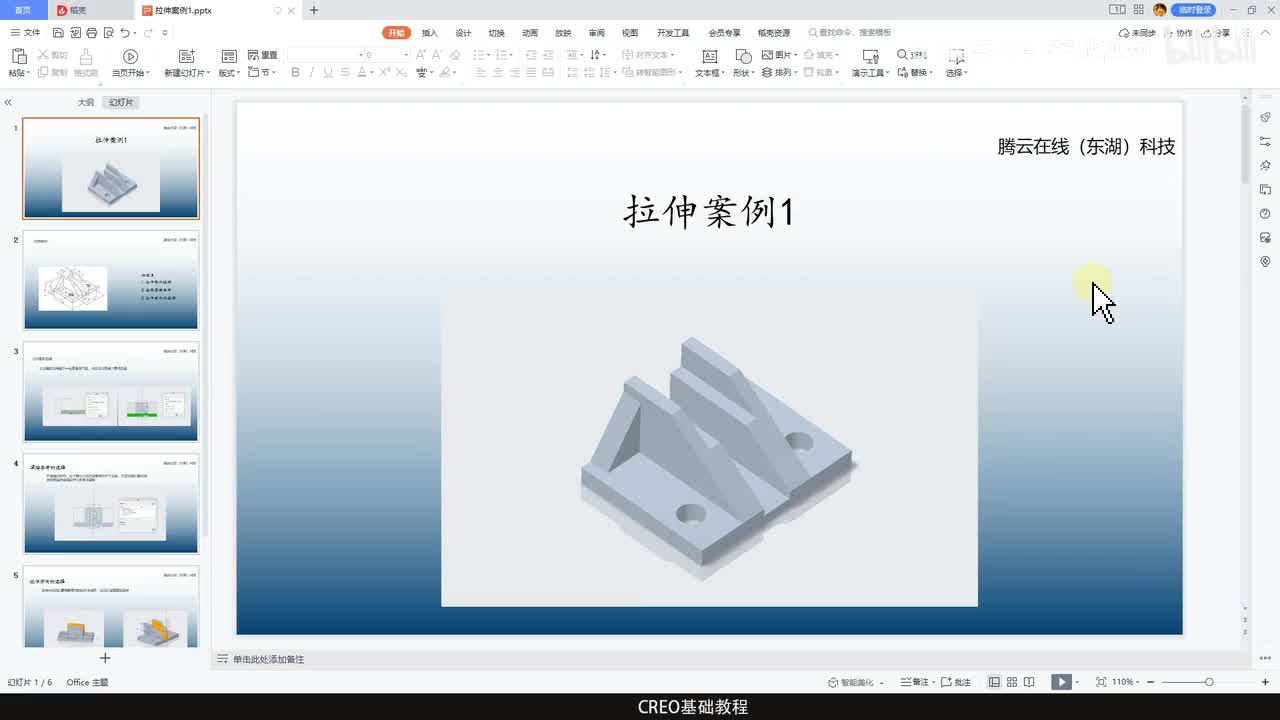
Task: Toggle subscript formatting
Action: [402, 73]
